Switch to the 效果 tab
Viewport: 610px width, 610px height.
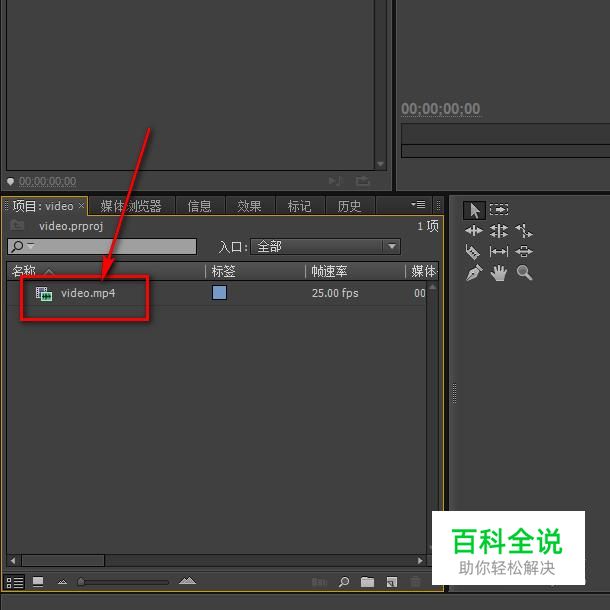click(x=249, y=206)
